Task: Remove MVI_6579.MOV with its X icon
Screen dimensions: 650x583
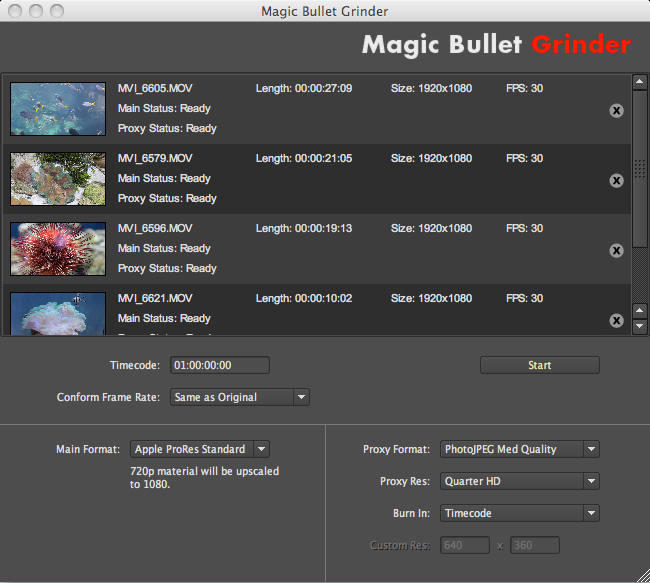Action: [616, 181]
